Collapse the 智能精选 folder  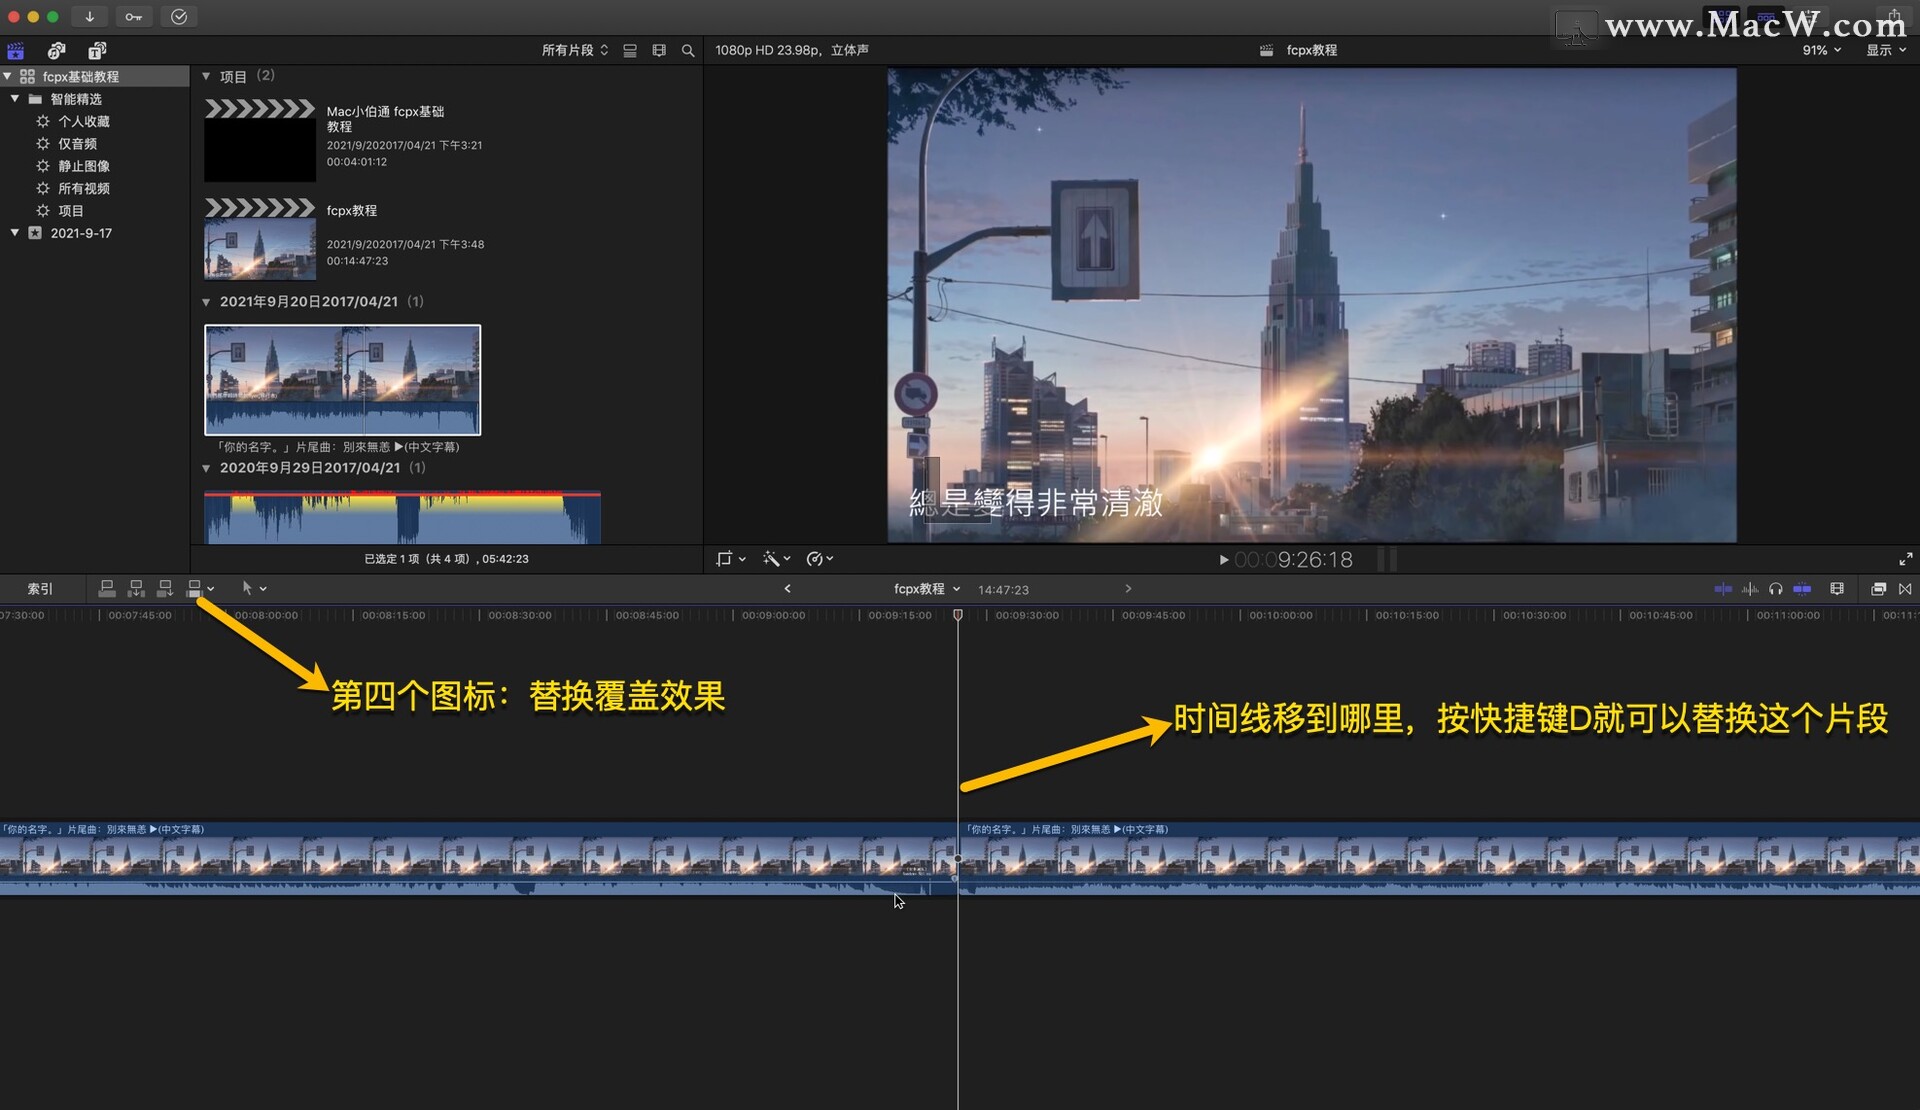15,99
